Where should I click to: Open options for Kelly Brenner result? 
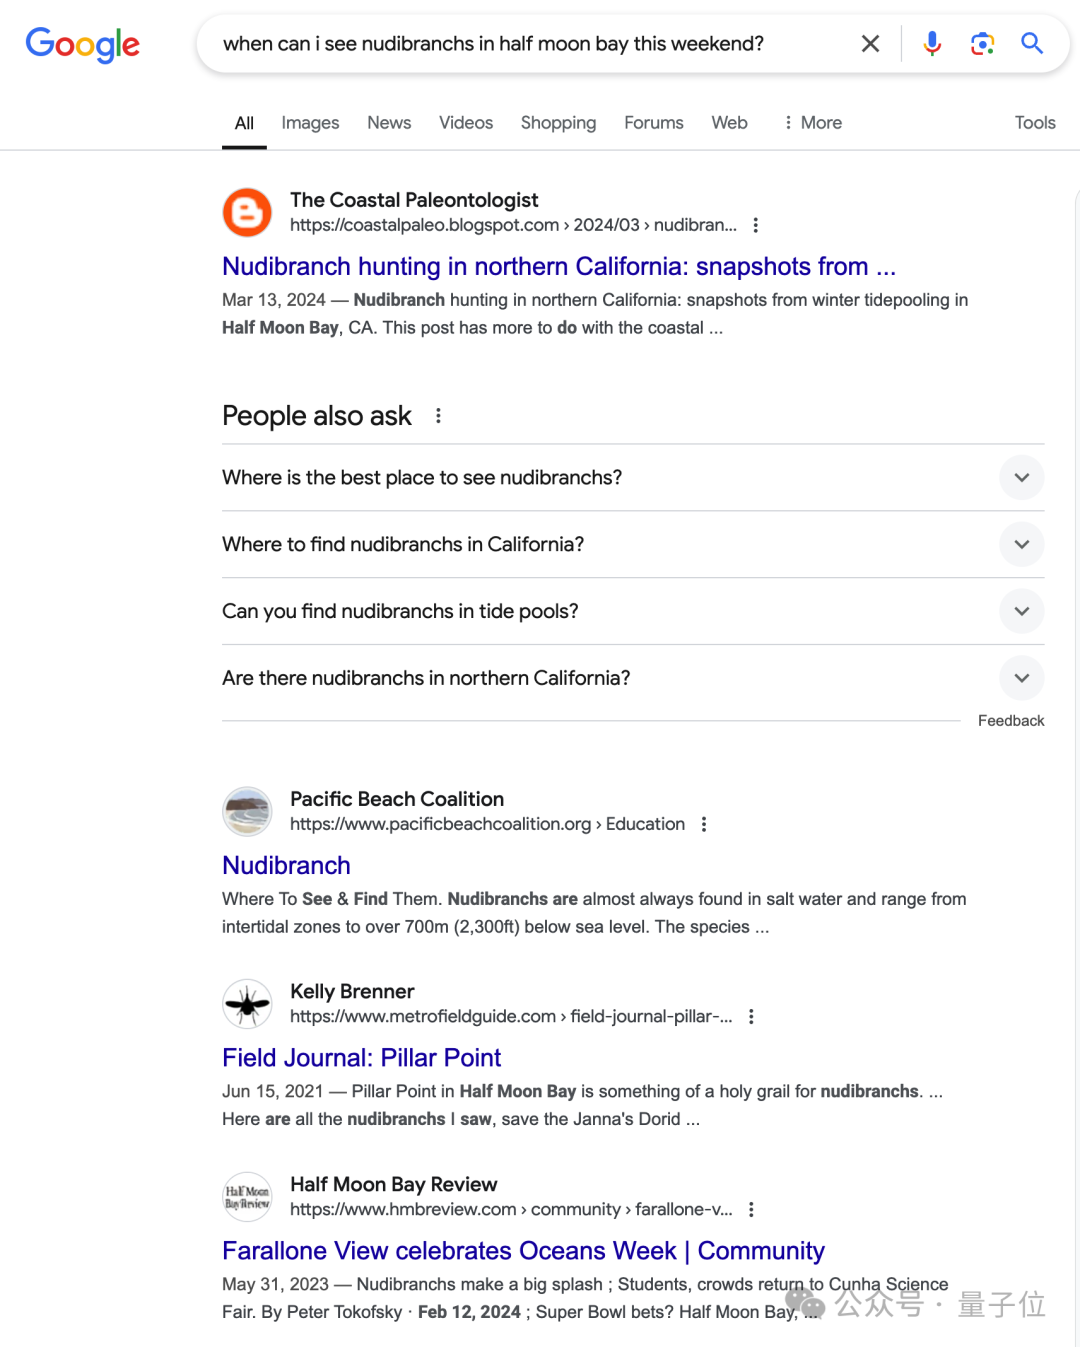pos(751,1016)
